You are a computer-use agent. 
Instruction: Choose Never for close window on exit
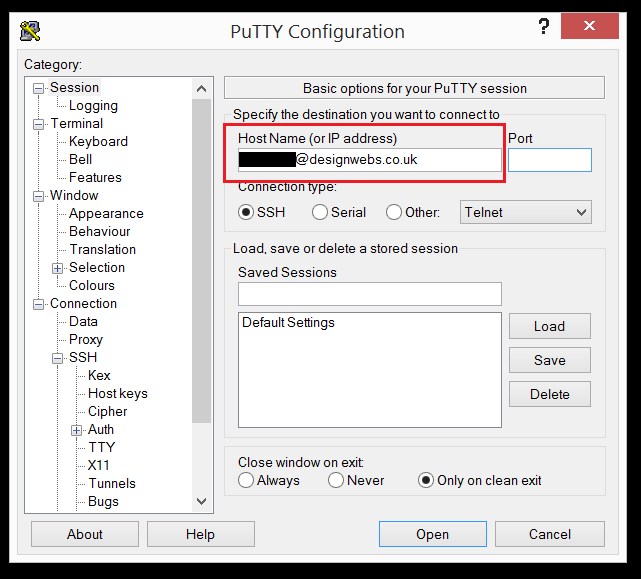tap(336, 480)
